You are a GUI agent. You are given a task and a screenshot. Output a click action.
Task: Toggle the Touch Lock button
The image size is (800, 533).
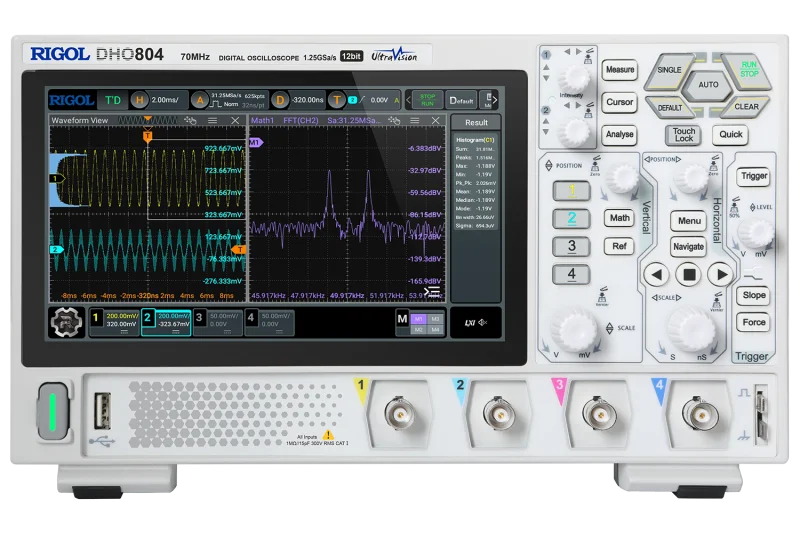(x=684, y=135)
